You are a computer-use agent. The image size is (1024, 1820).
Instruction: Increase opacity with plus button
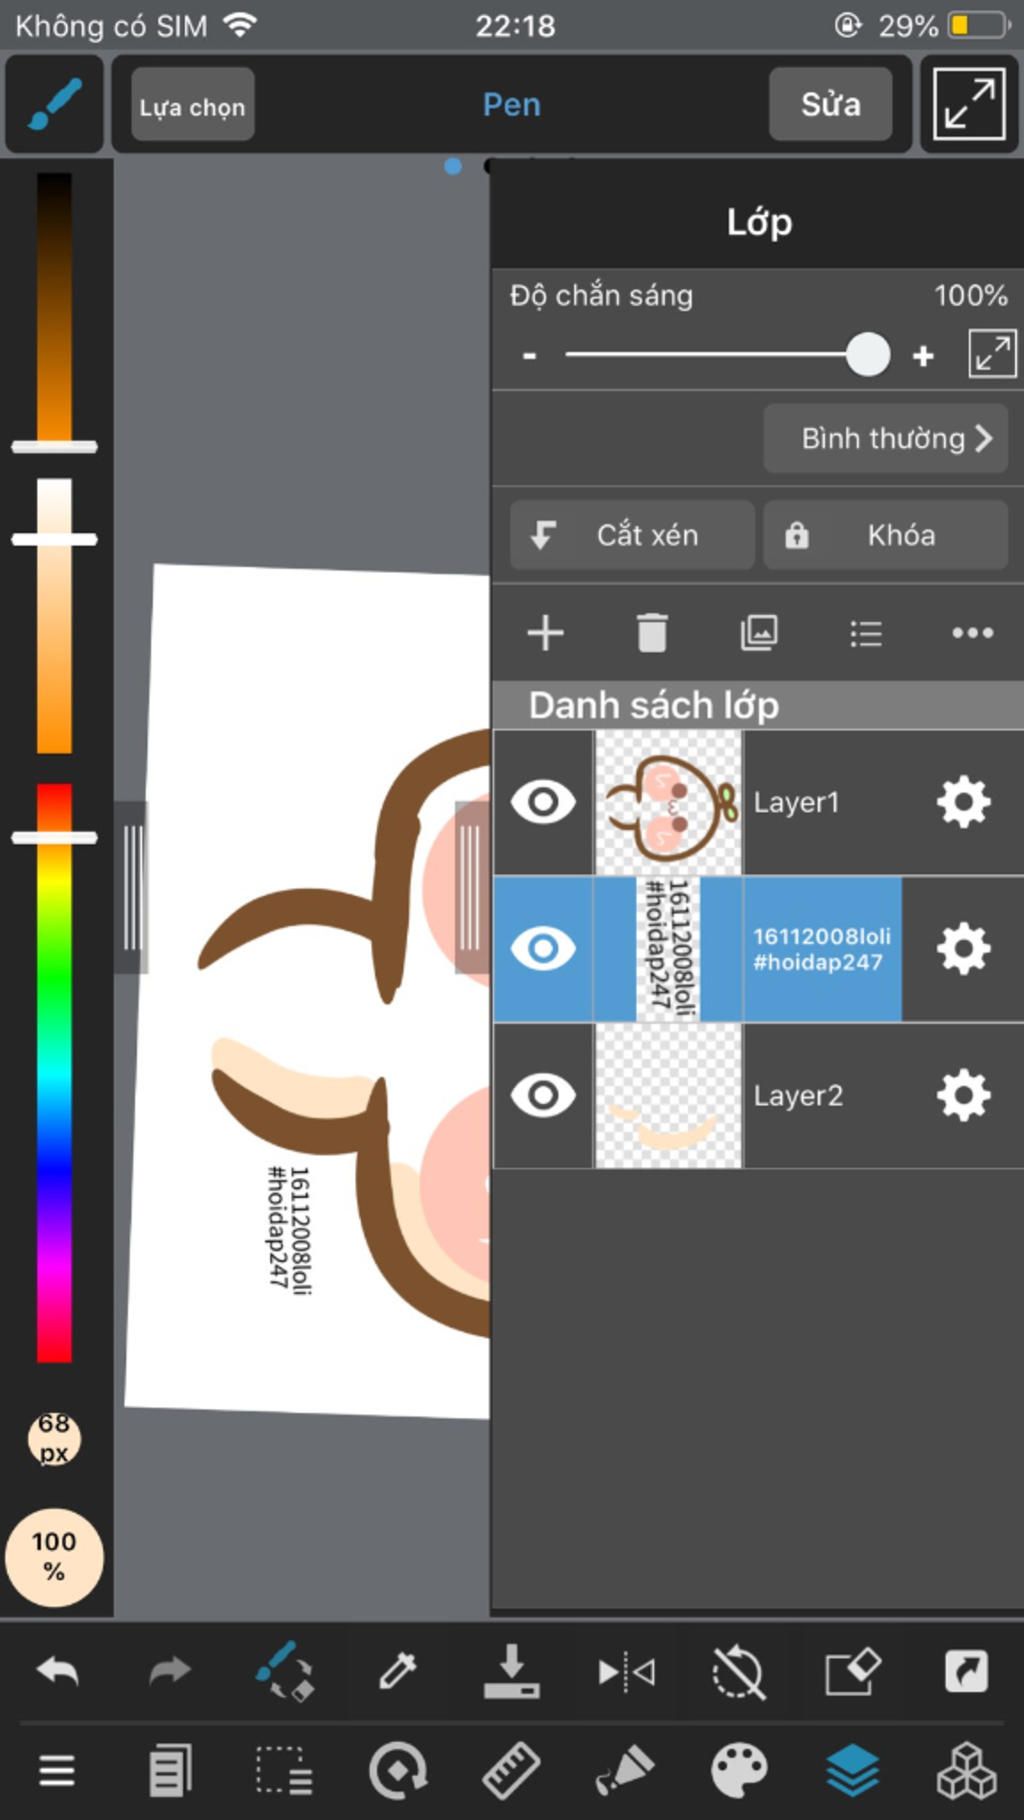tap(923, 355)
